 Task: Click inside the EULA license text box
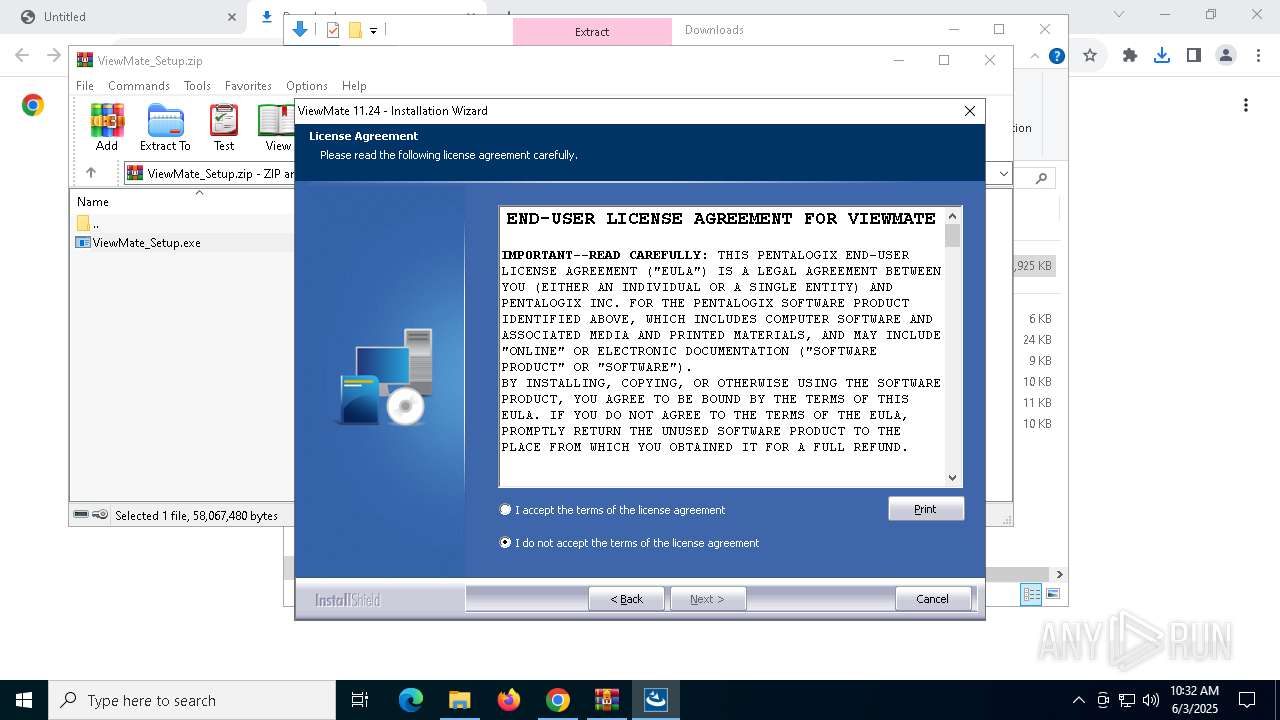(x=722, y=347)
